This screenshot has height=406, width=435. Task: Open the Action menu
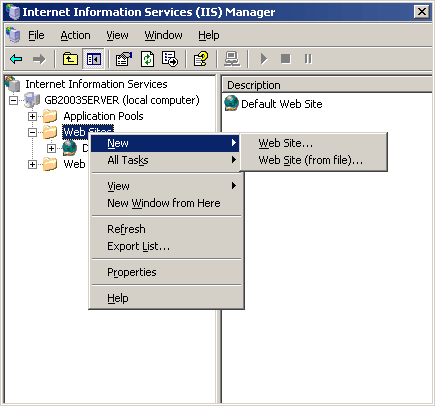[75, 35]
